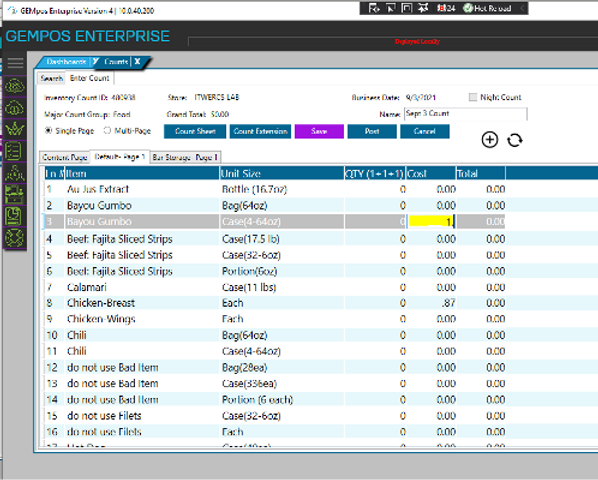The height and width of the screenshot is (480, 598).
Task: Open the checklist sidebar icon
Action: coord(14,151)
